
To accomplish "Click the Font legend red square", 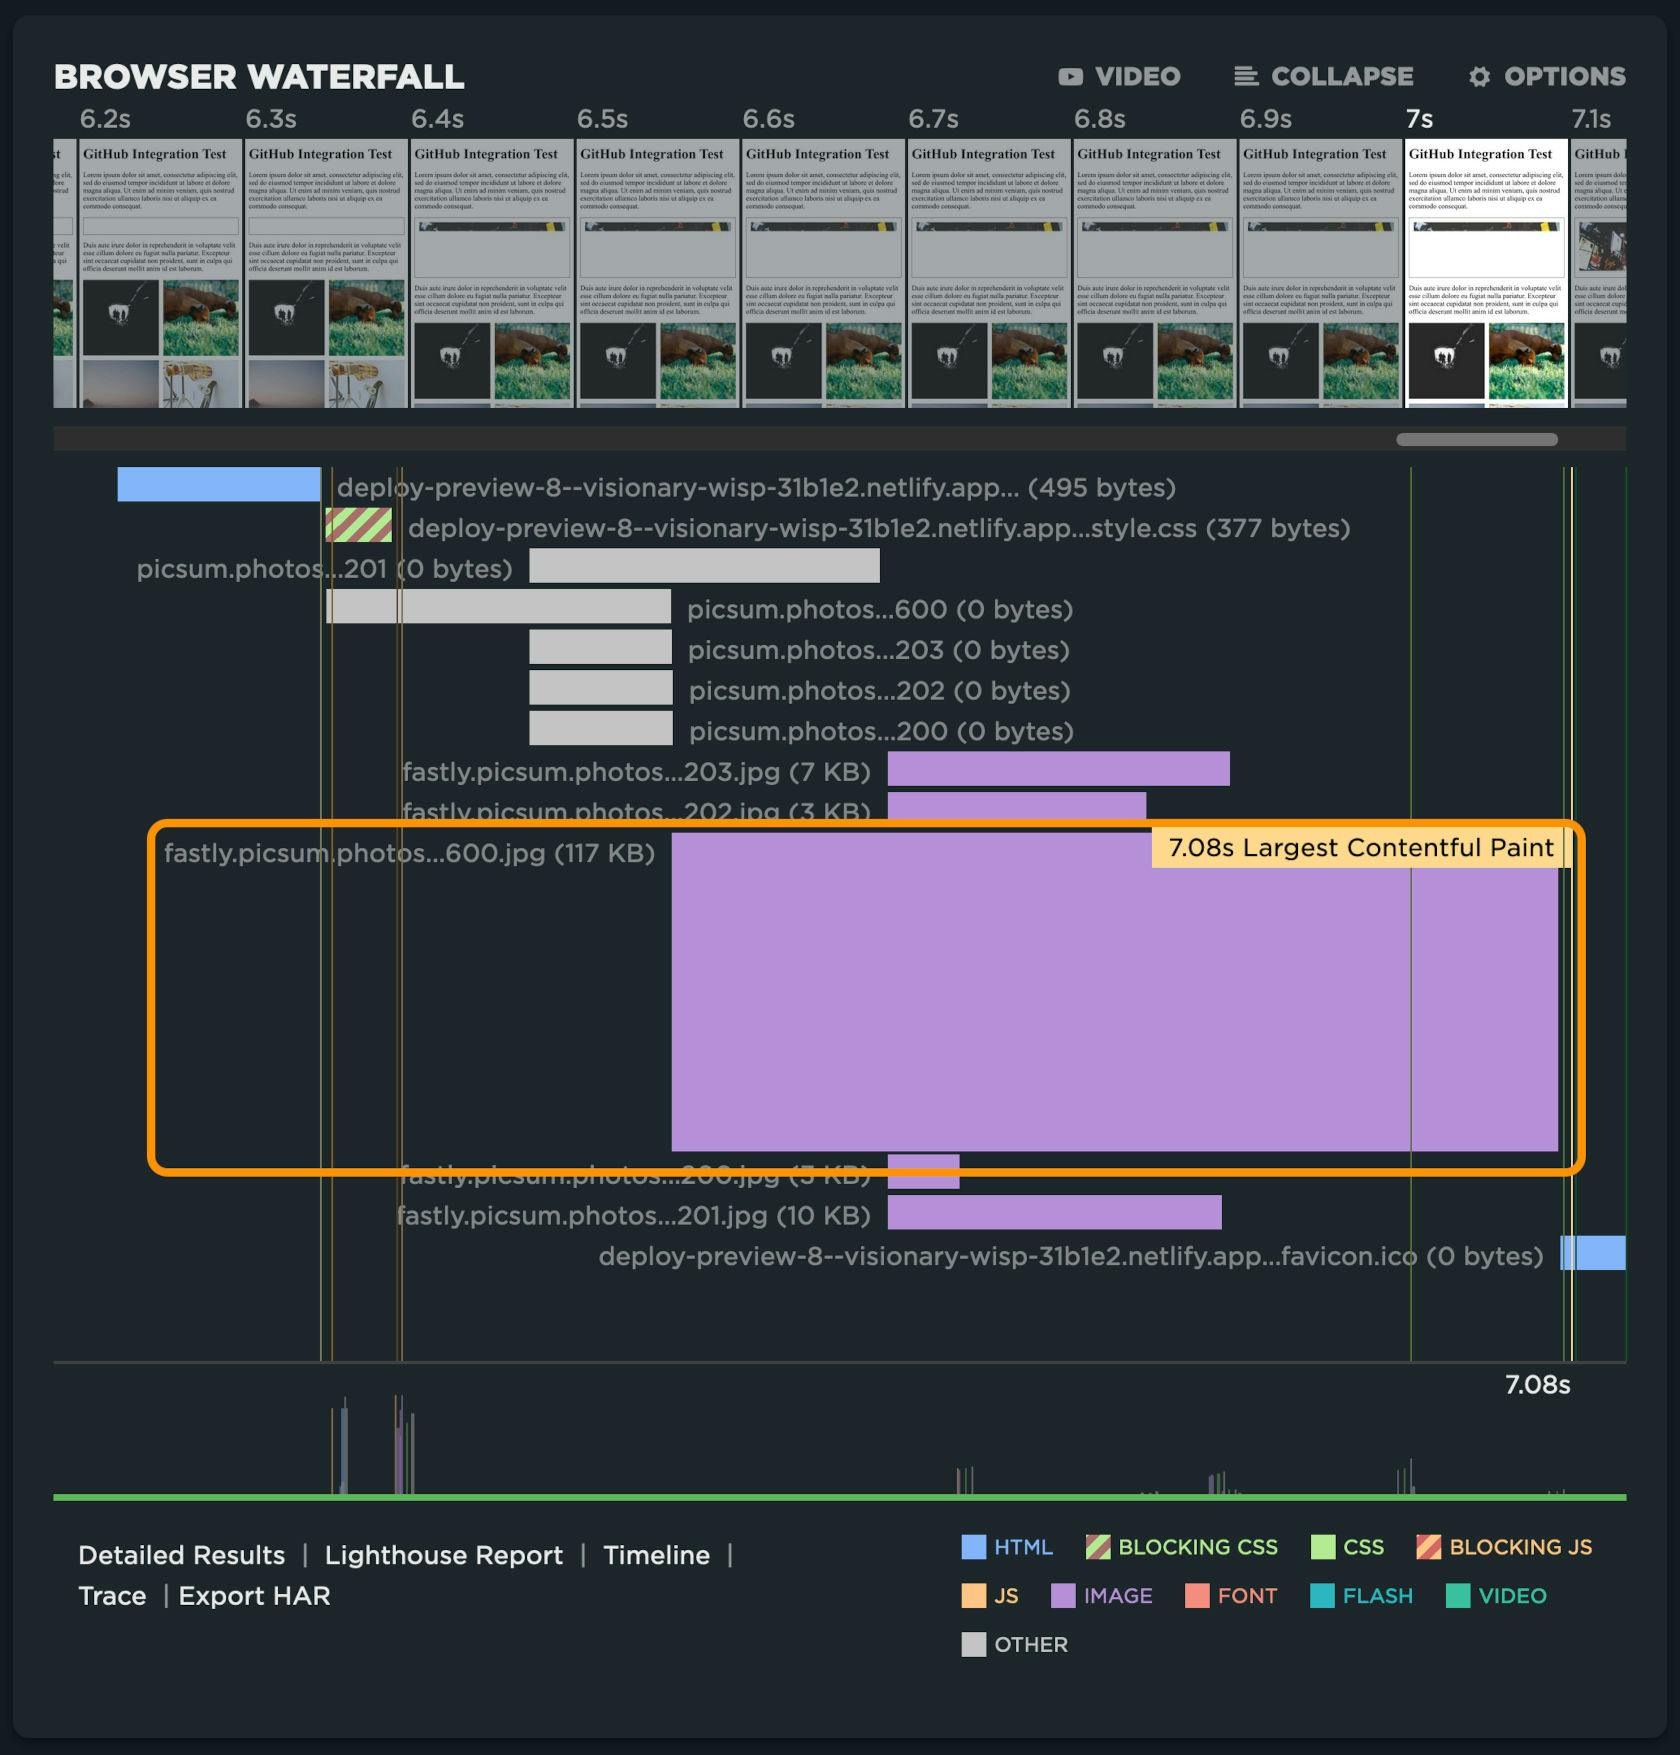I will (1197, 1596).
